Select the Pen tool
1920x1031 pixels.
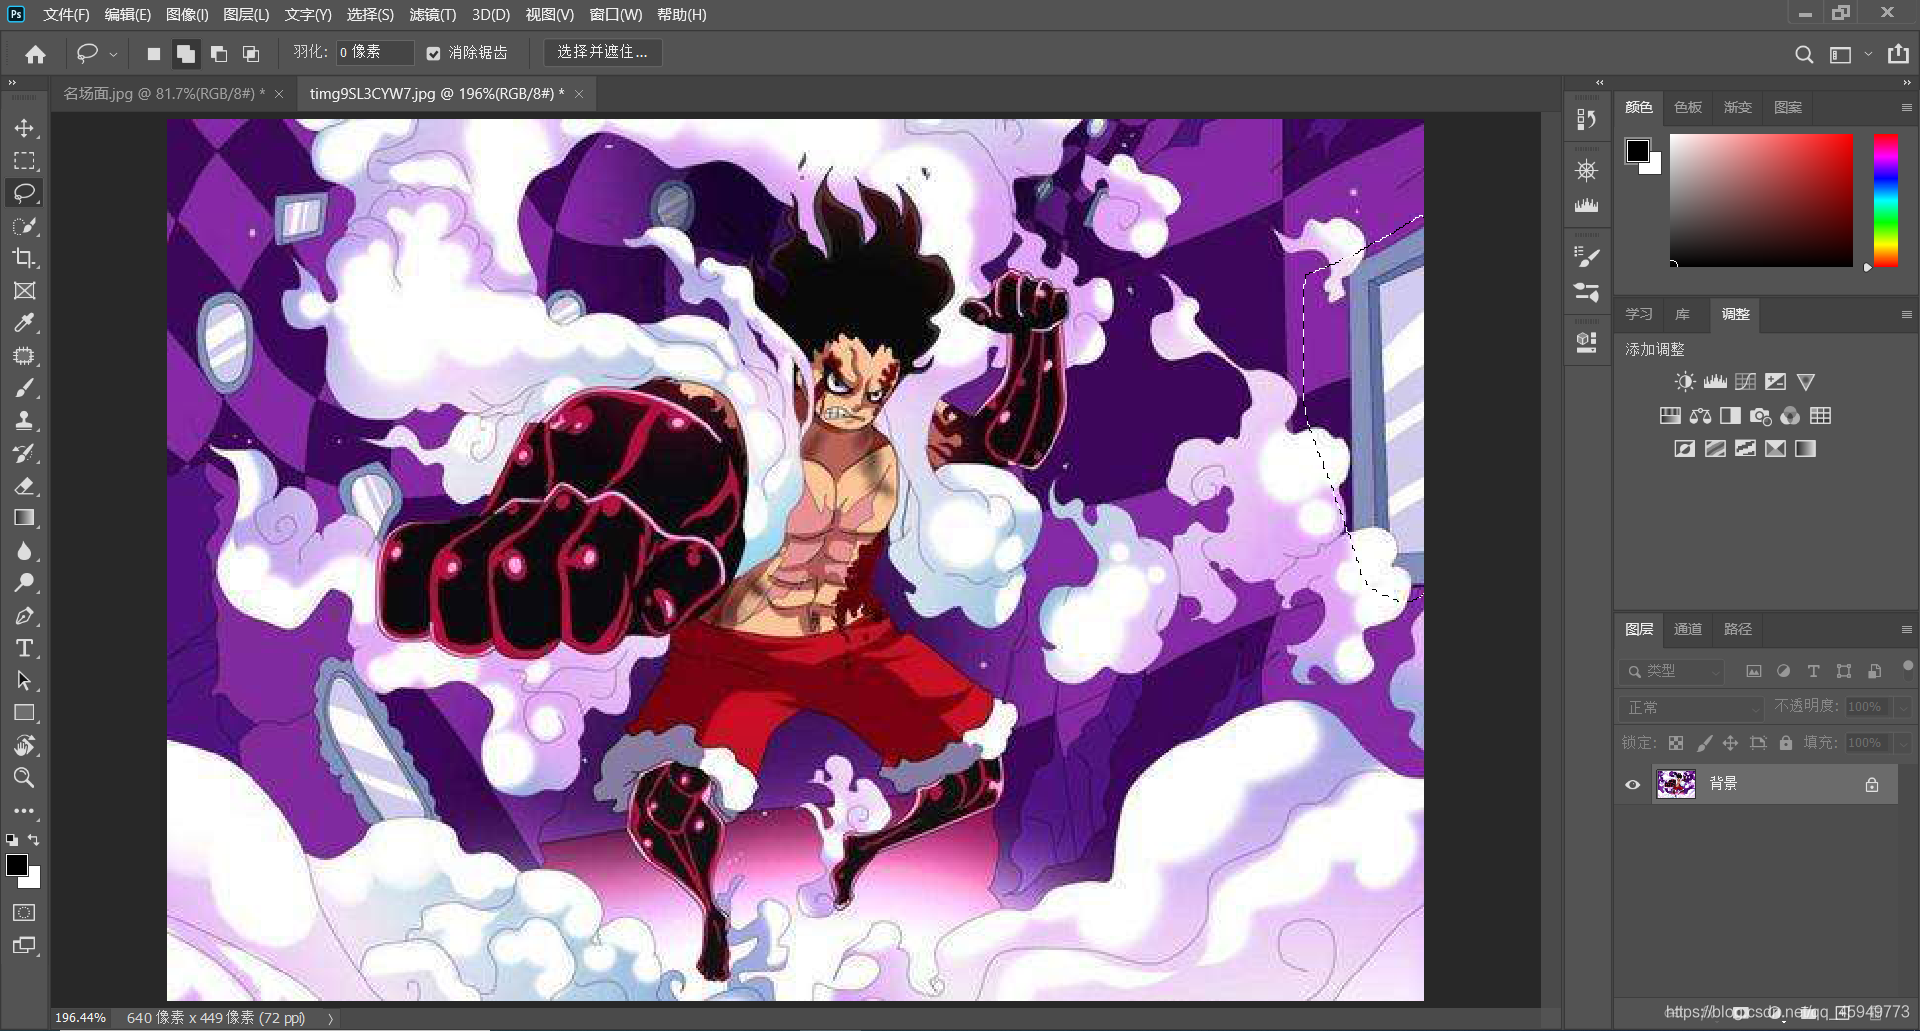tap(24, 615)
